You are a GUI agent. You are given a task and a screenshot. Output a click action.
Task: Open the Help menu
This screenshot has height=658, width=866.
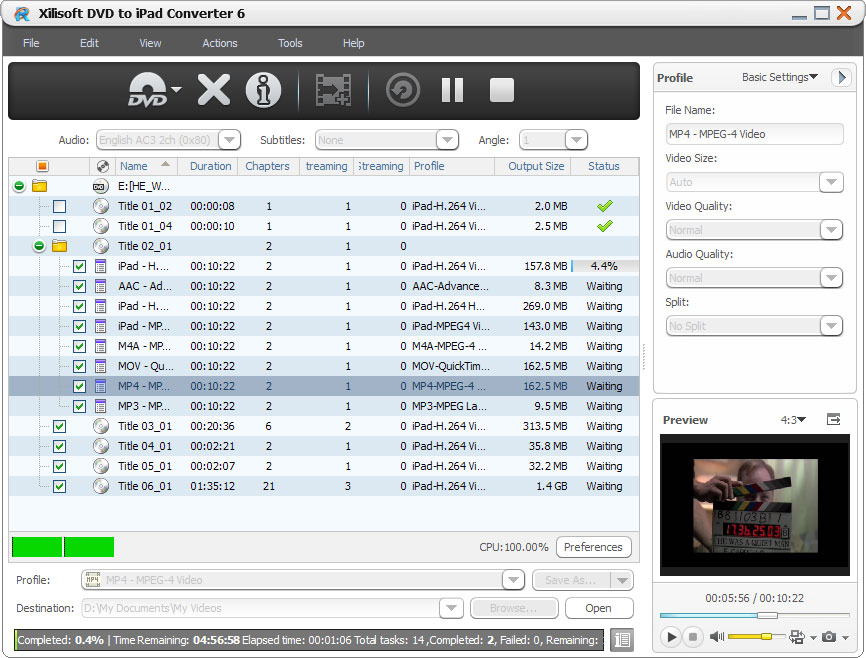point(353,43)
